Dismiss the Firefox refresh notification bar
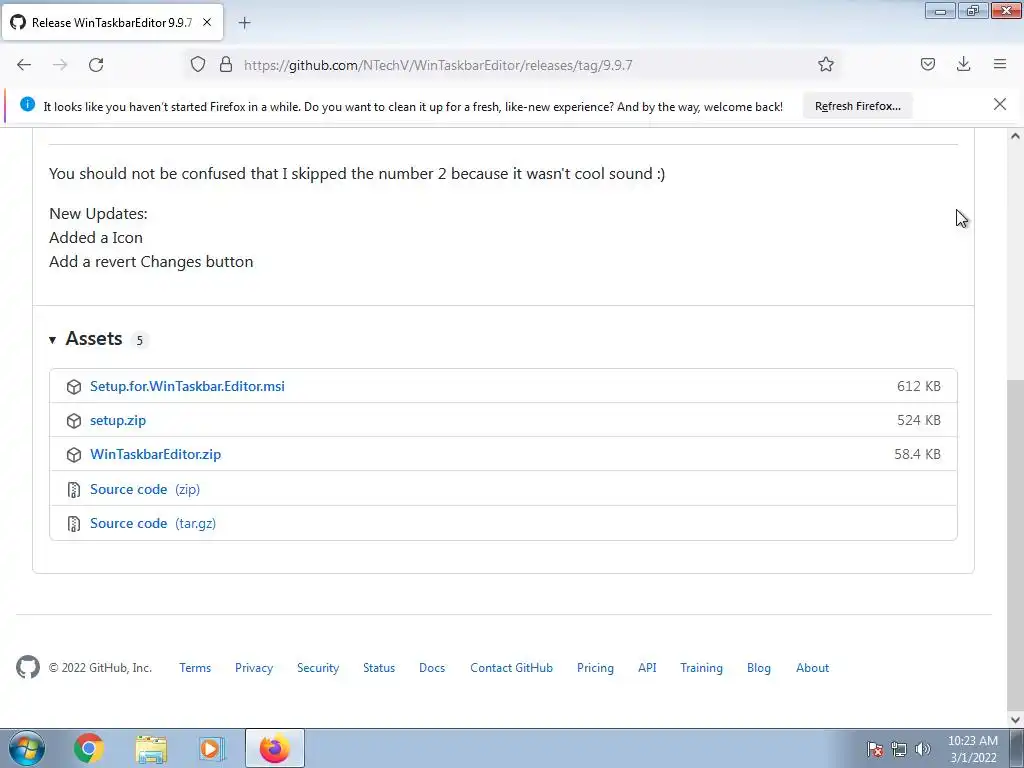Image resolution: width=1024 pixels, height=768 pixels. (x=999, y=104)
